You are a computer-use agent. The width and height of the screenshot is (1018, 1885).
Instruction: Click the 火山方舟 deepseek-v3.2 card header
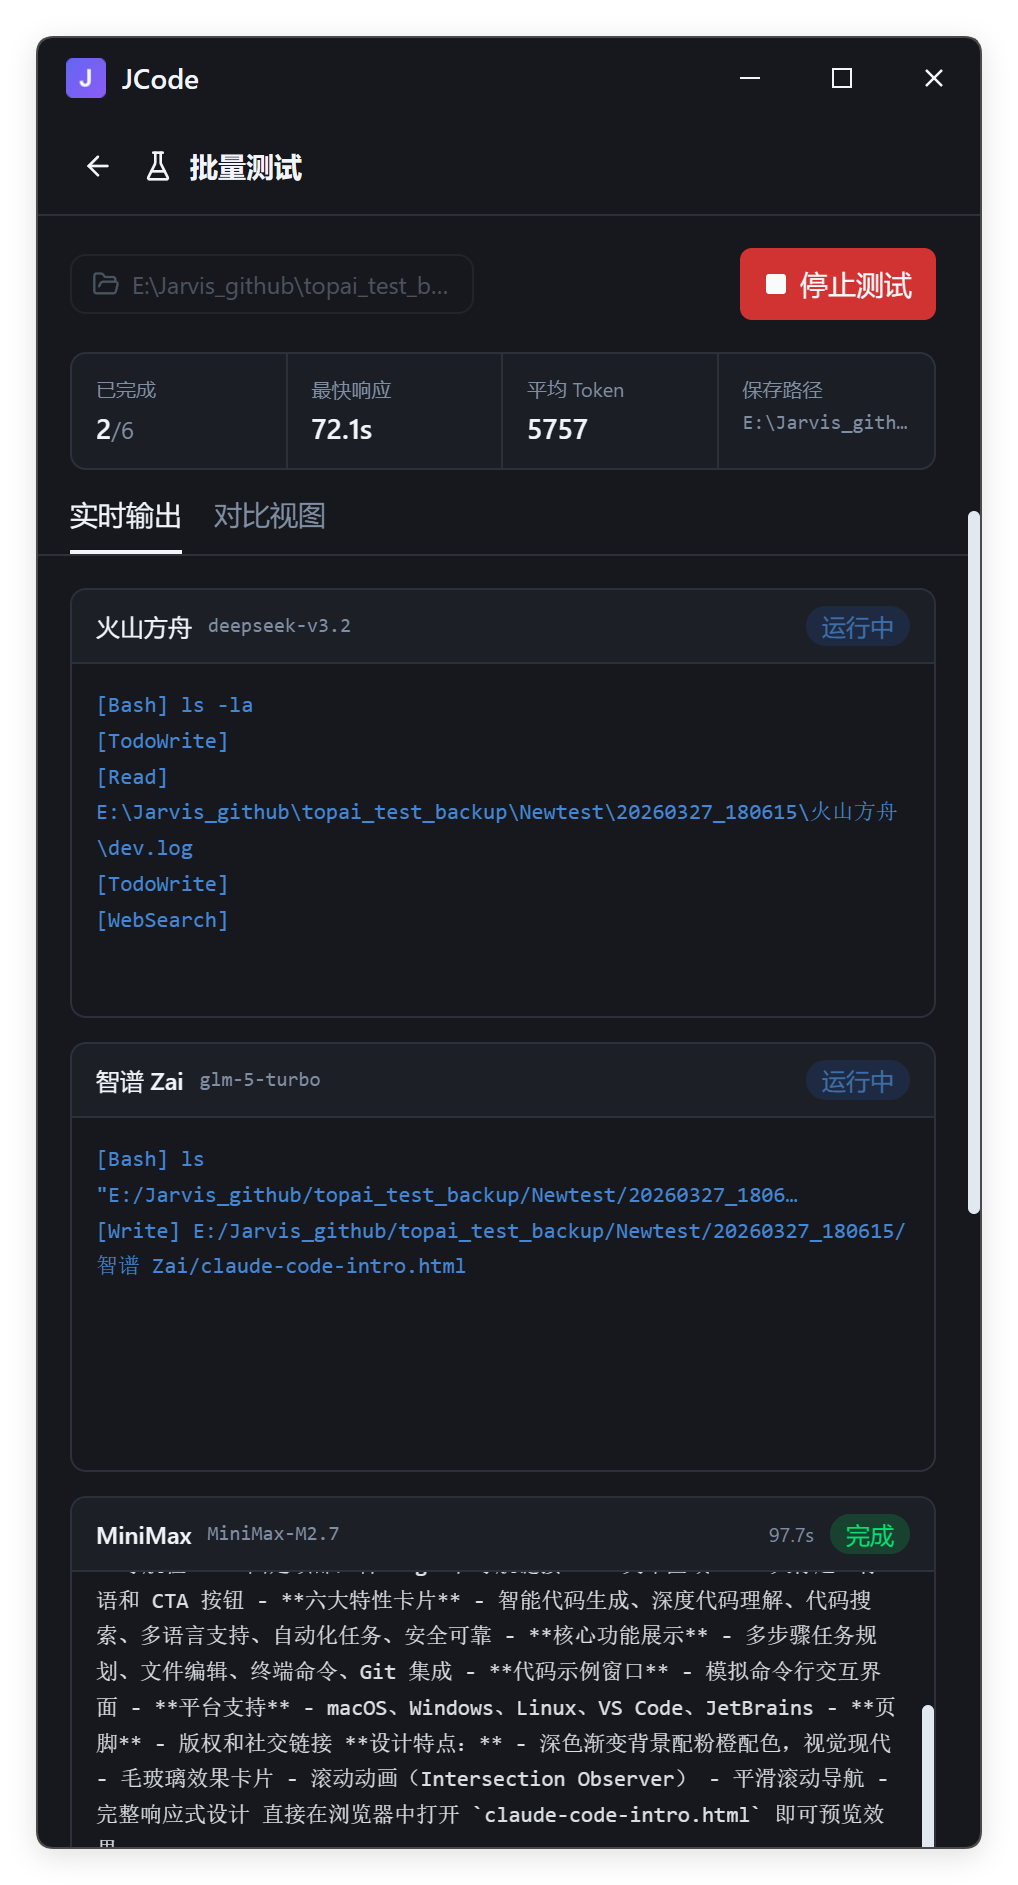503,627
